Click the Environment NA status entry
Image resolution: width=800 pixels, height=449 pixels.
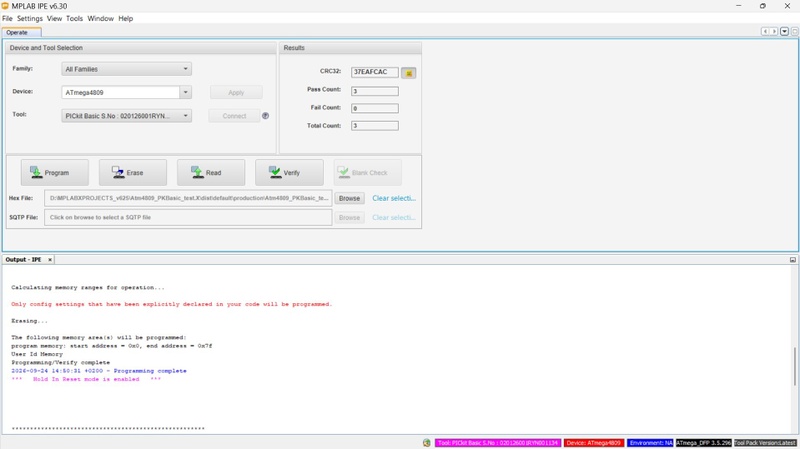pyautogui.click(x=651, y=443)
